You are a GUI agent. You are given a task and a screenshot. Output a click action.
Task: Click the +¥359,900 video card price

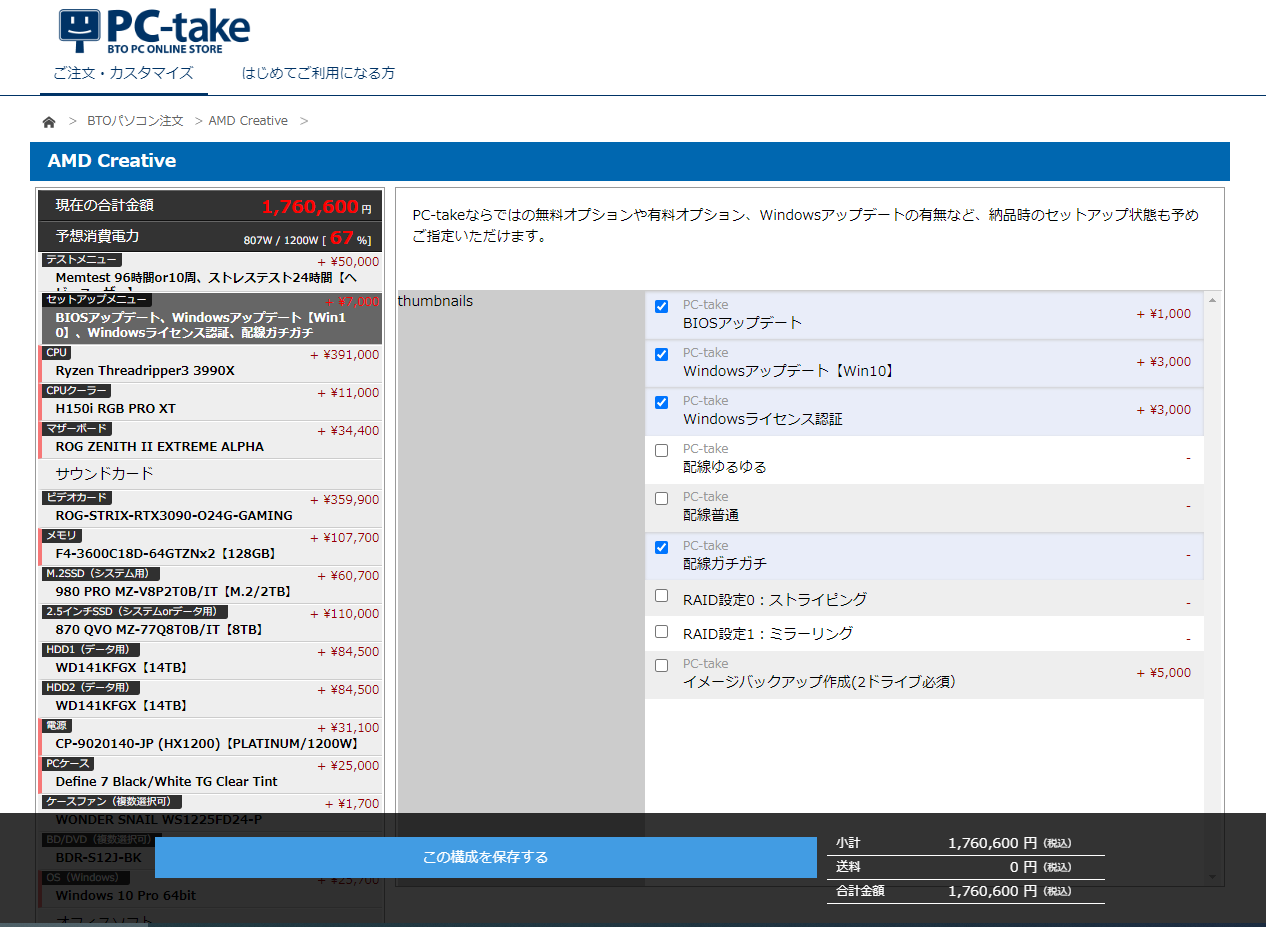344,500
